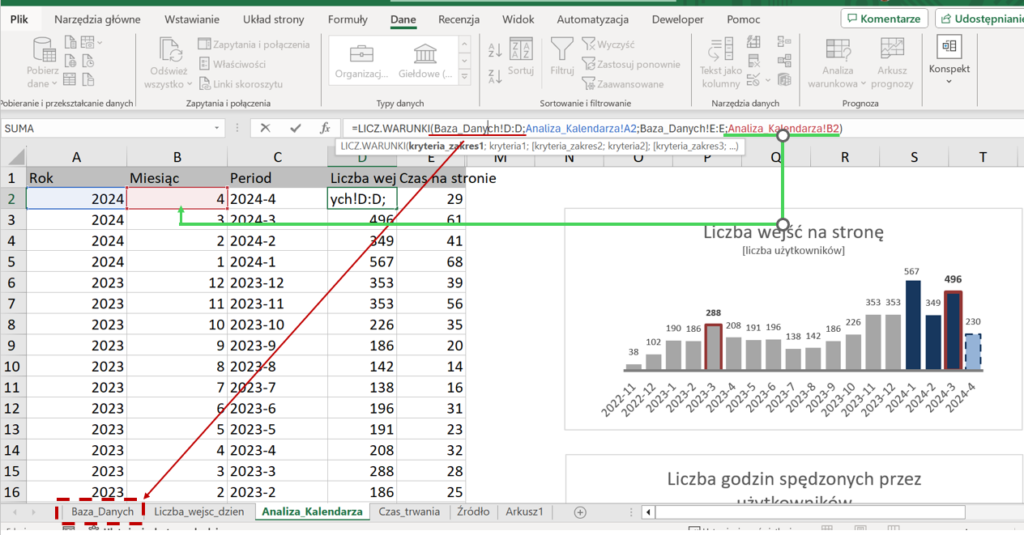Click the horizontal scrollbar at the bottom

[810, 512]
